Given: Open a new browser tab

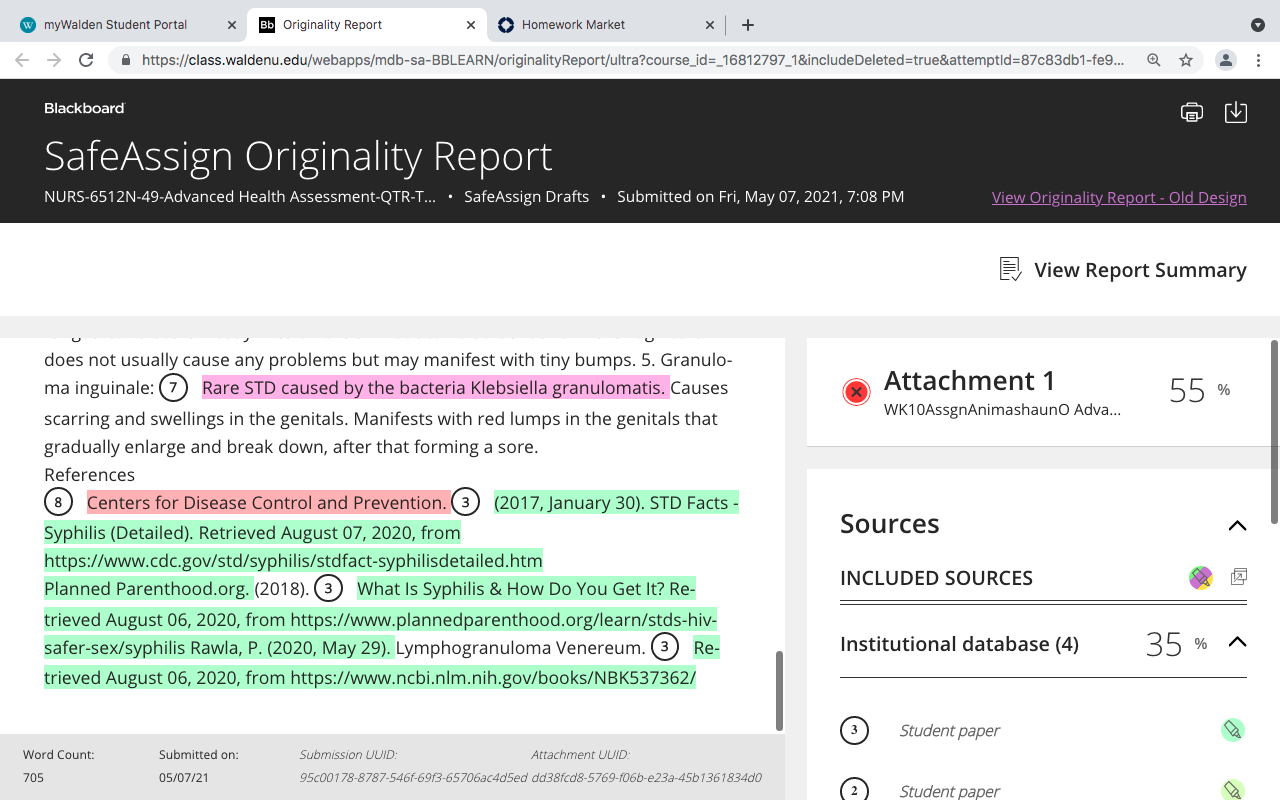Looking at the screenshot, I should click(748, 25).
